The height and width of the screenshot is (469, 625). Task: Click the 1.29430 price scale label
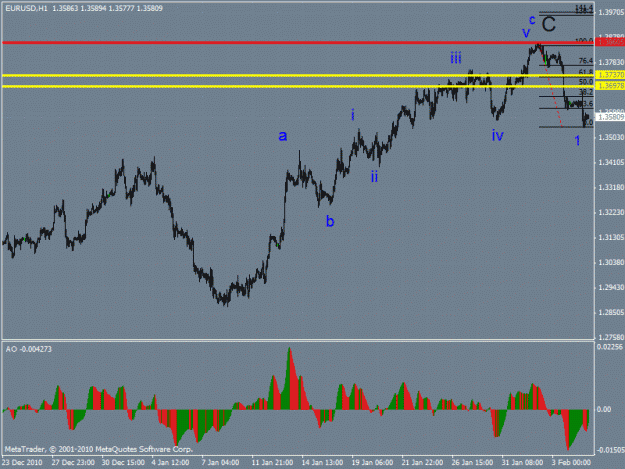point(611,288)
